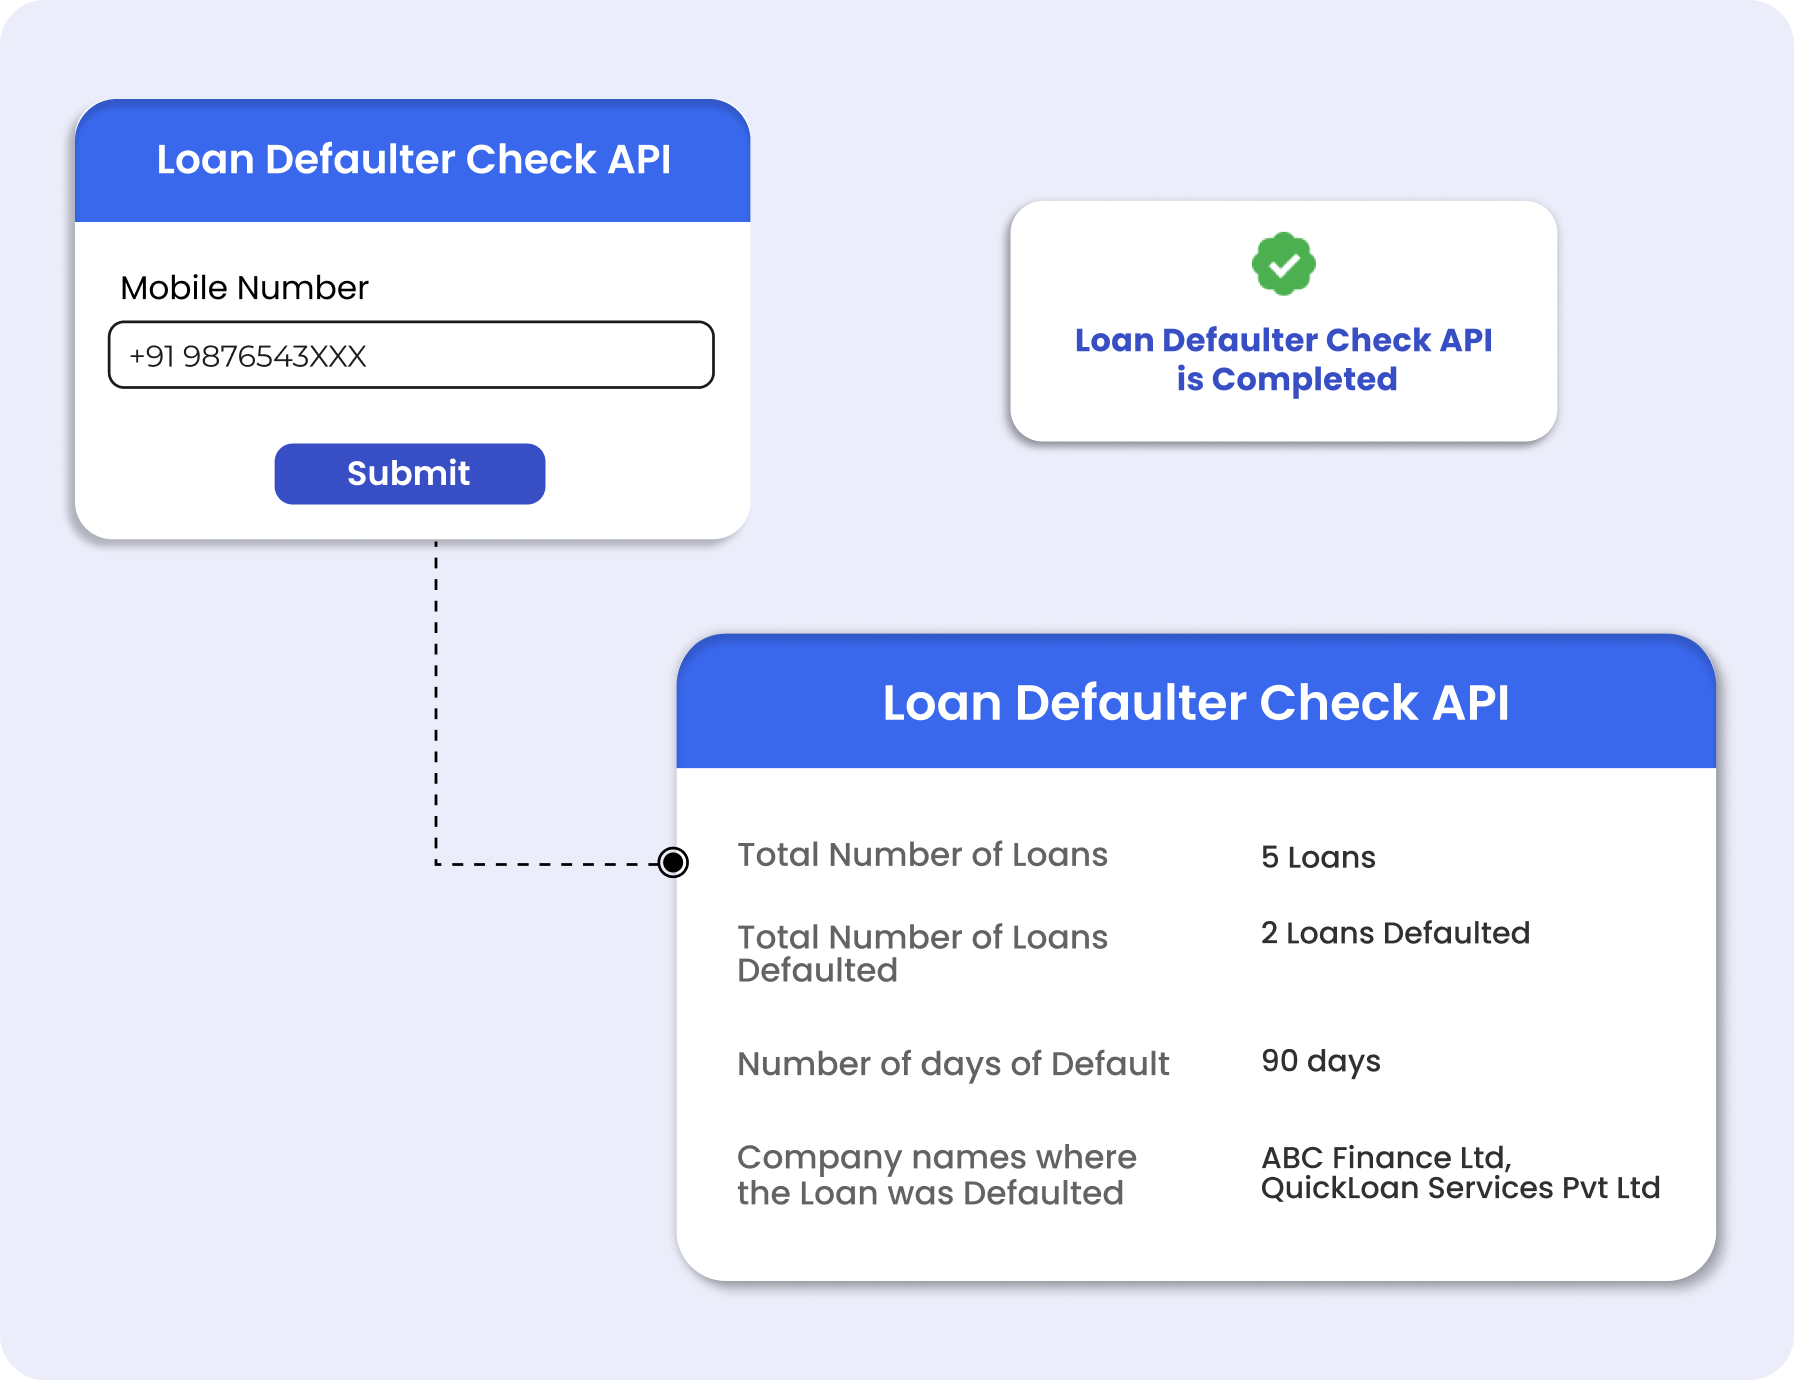
Task: Click "Company names where the Loan was Defaulted" label
Action: (936, 1175)
